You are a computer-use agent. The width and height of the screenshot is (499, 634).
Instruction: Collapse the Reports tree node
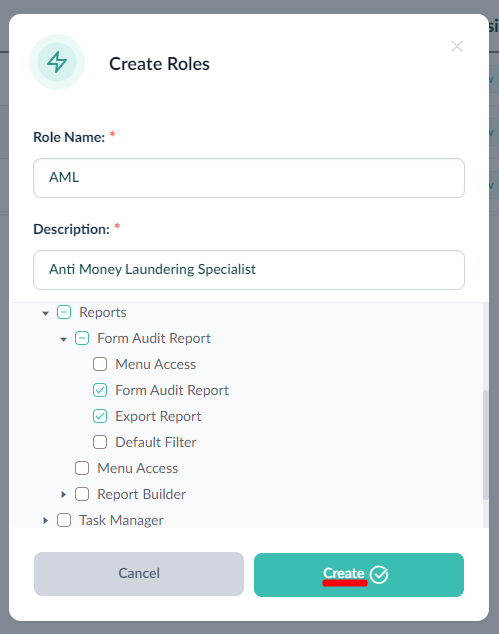[x=46, y=313]
